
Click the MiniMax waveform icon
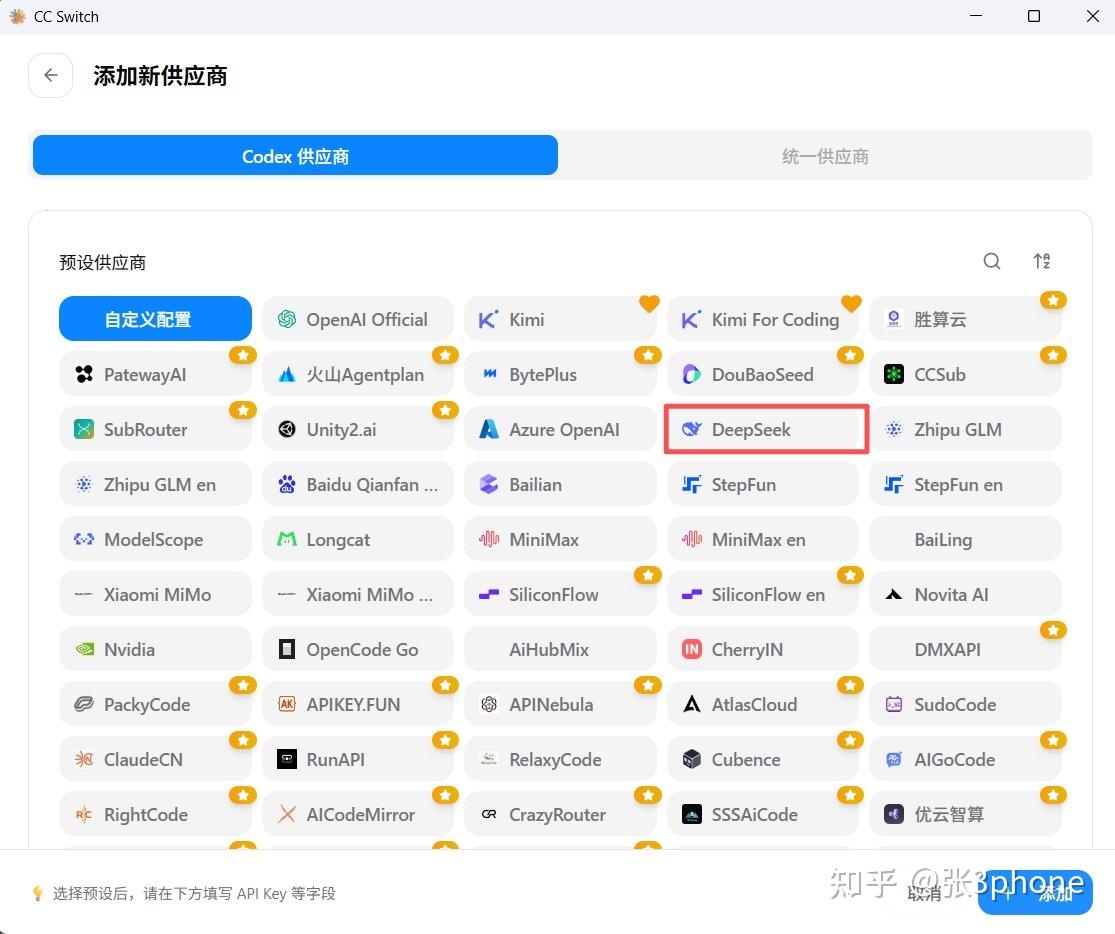489,539
